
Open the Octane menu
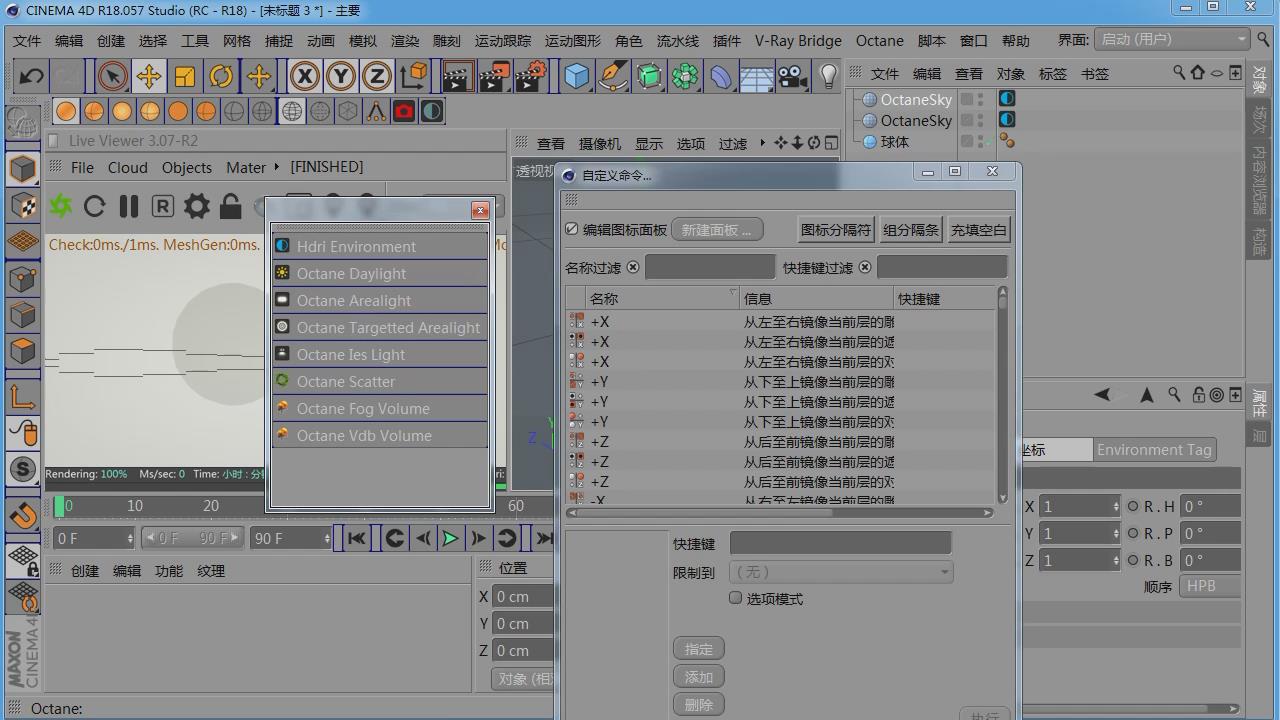click(x=880, y=41)
